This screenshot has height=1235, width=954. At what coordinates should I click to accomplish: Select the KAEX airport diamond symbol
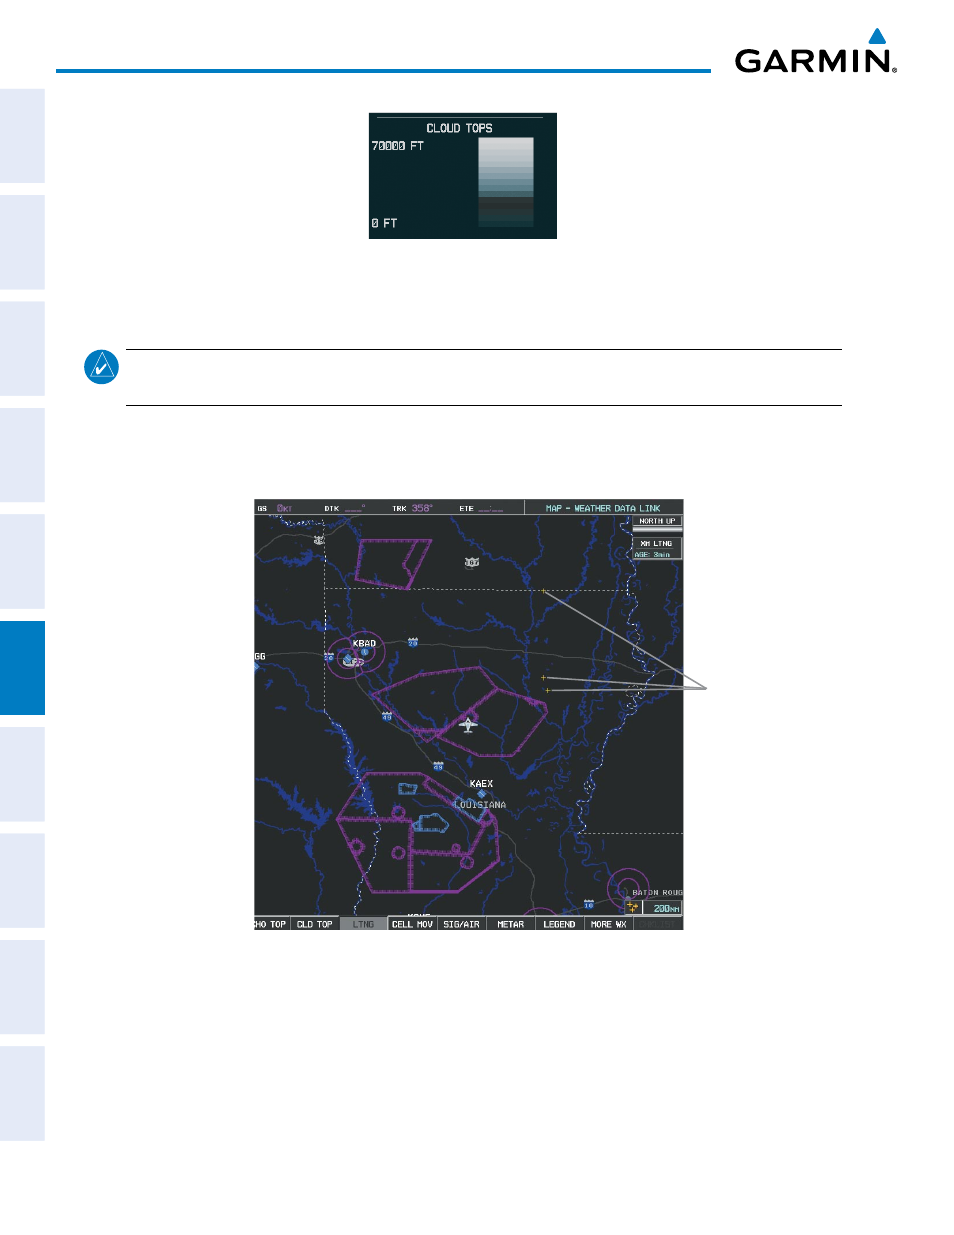(481, 794)
